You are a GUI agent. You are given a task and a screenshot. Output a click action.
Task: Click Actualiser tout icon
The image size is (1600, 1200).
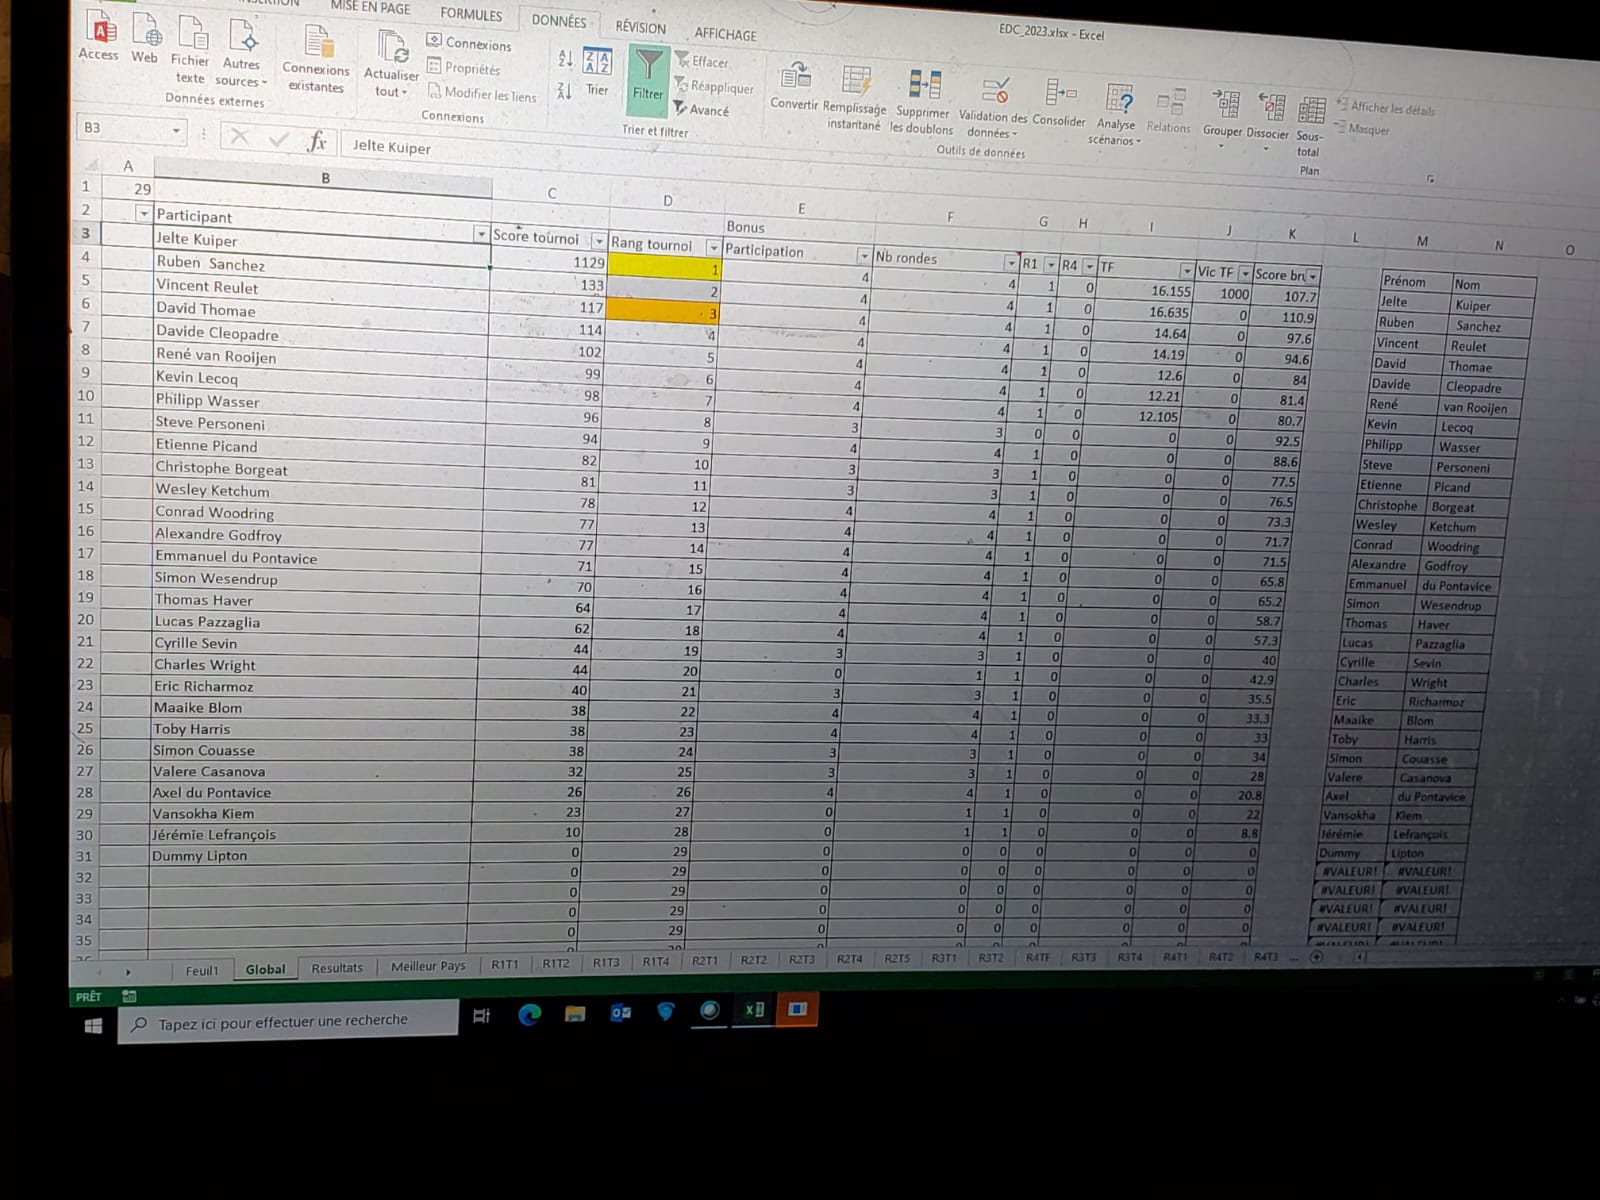[x=391, y=49]
